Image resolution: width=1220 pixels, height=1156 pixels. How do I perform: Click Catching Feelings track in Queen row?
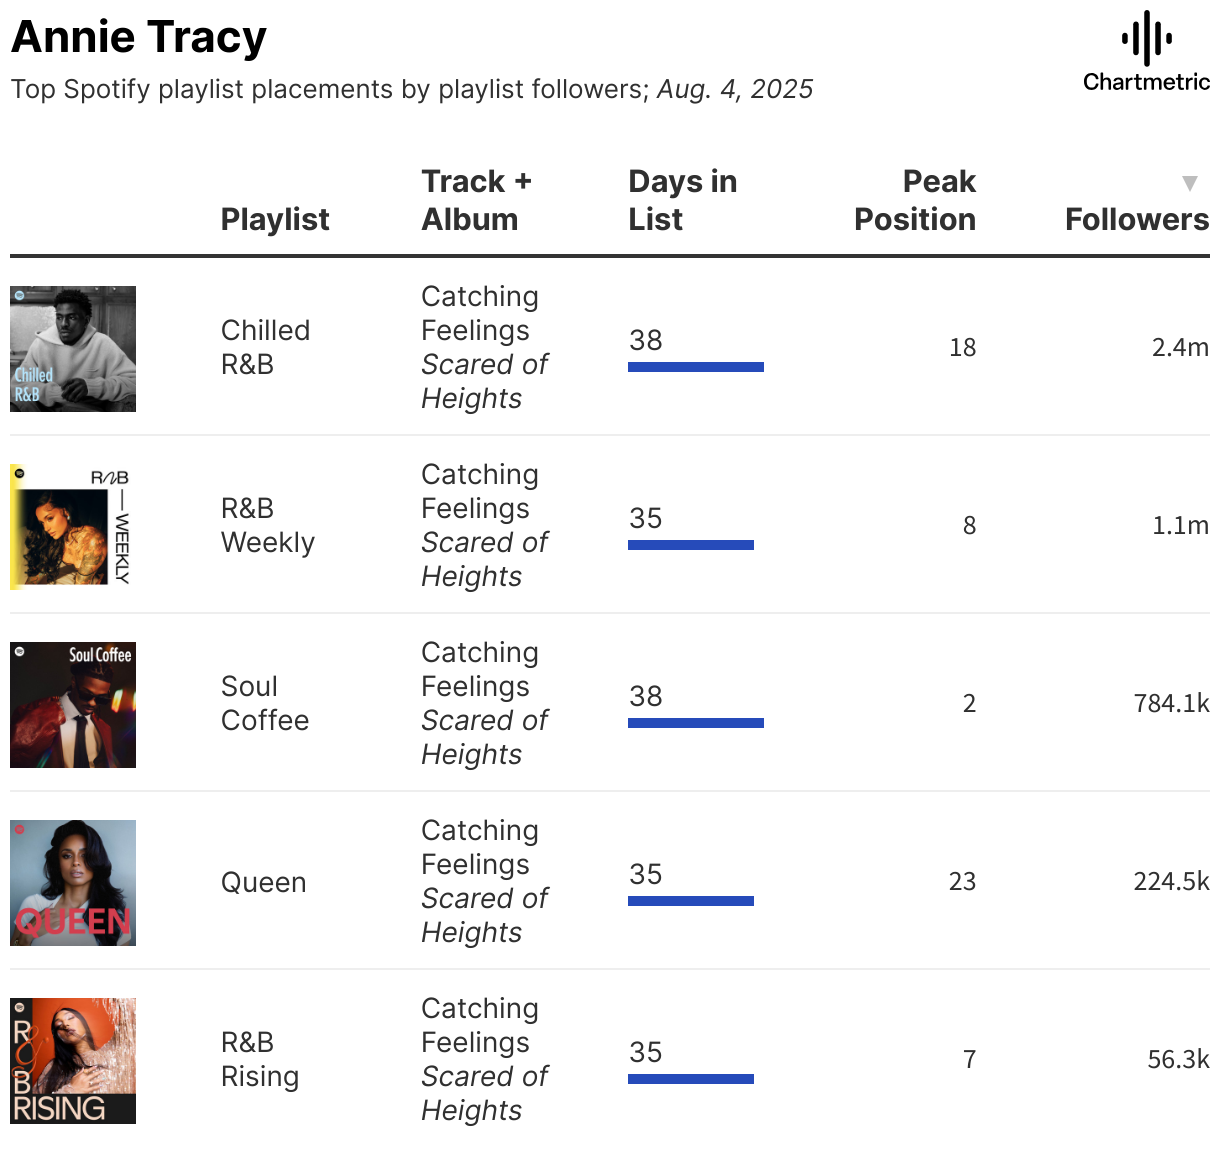click(480, 847)
